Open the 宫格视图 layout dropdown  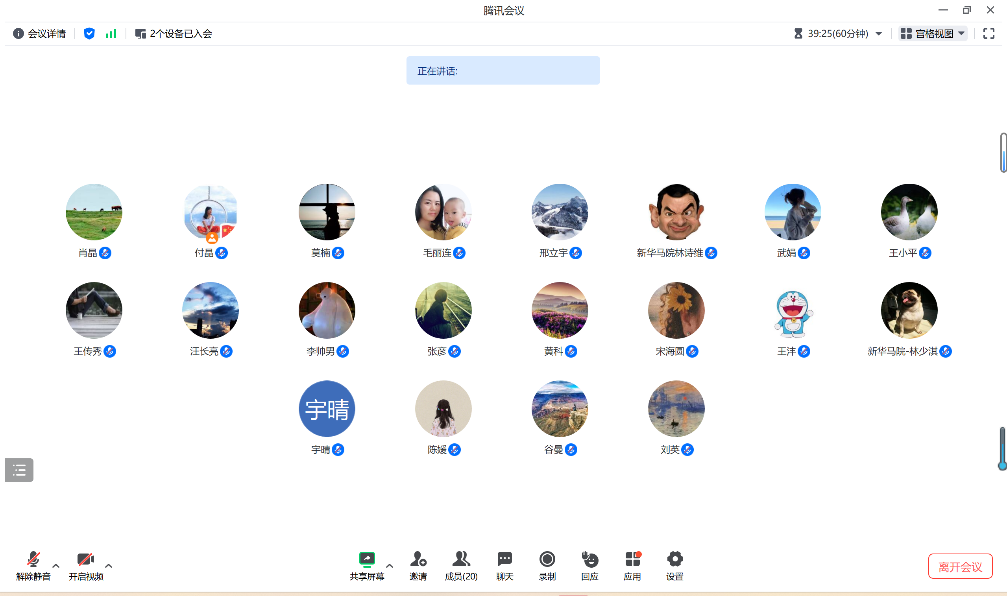933,33
